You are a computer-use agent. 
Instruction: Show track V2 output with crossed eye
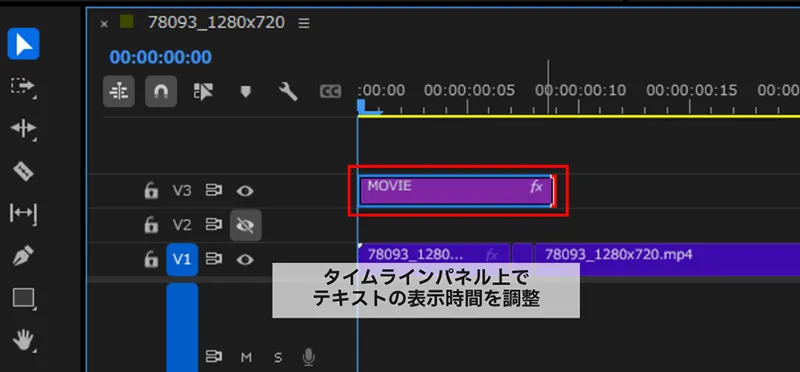246,225
